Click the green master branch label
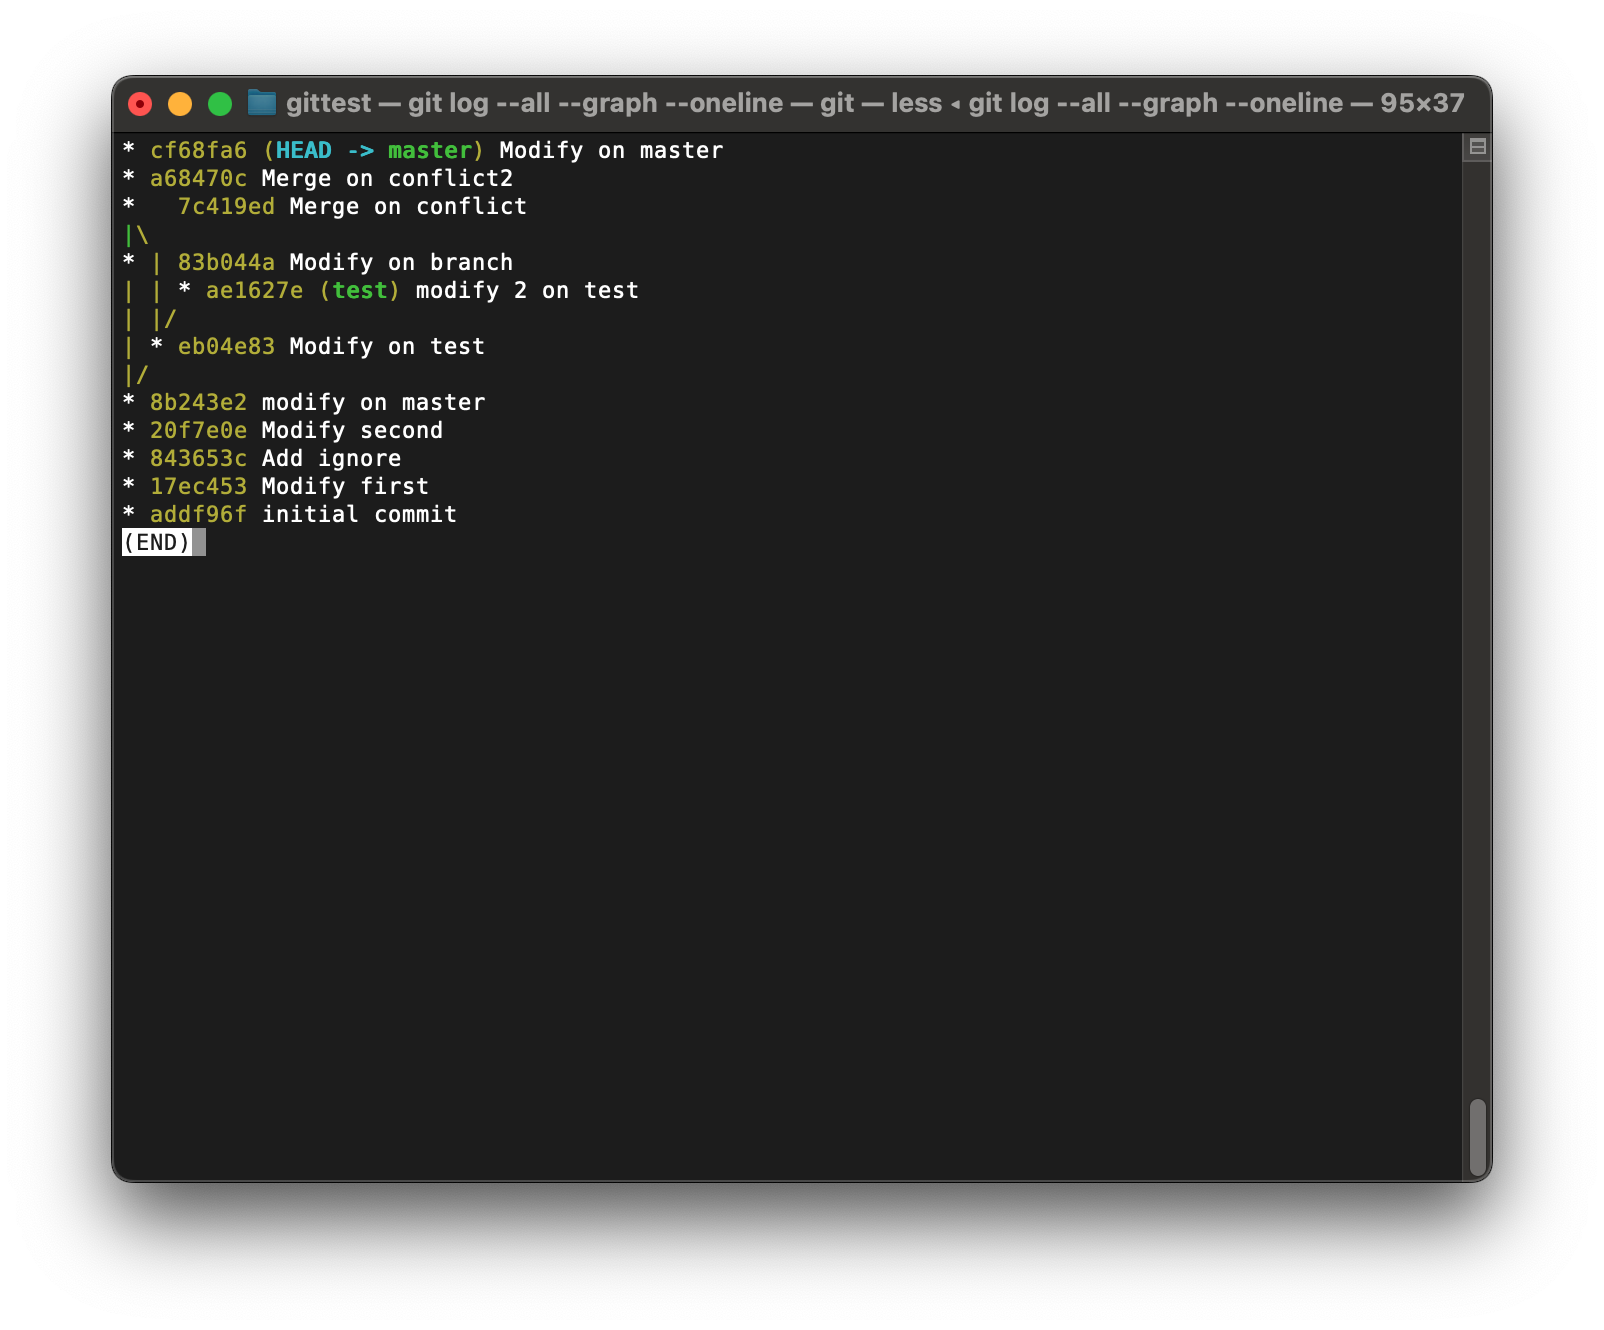Image resolution: width=1604 pixels, height=1330 pixels. tap(430, 151)
